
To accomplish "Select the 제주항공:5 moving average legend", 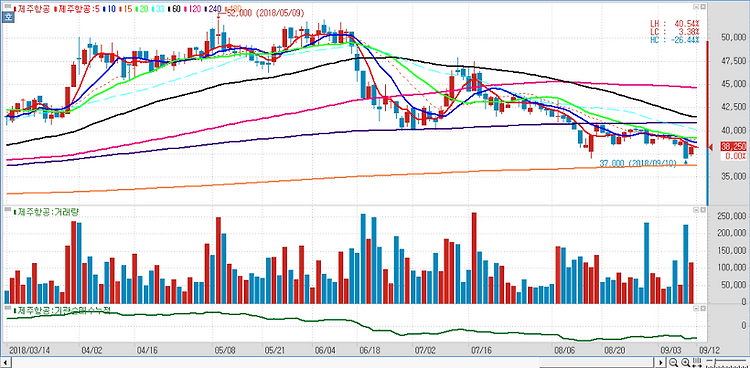I will (x=78, y=9).
